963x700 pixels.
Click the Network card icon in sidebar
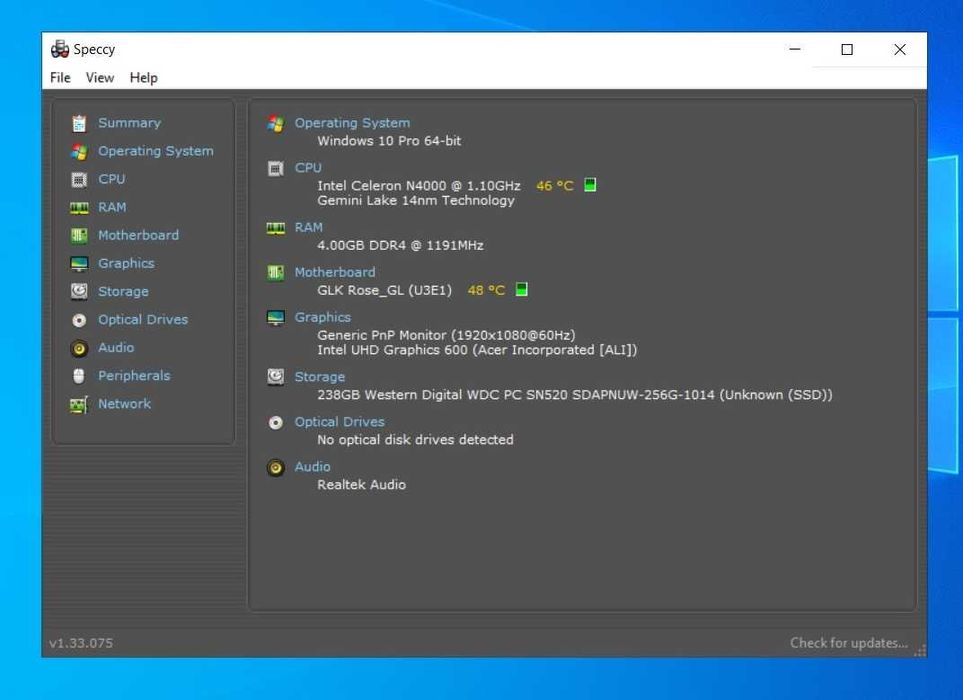(x=79, y=405)
